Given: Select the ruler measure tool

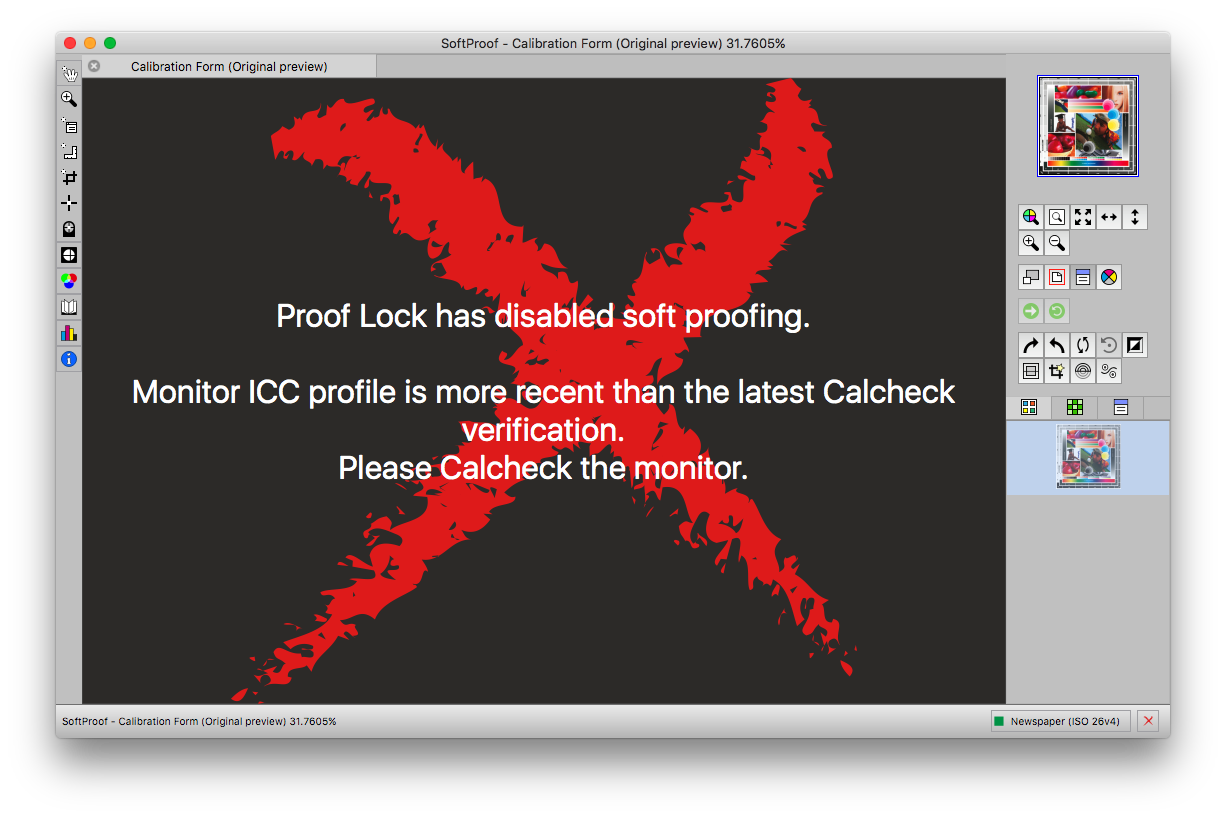Looking at the screenshot, I should click(69, 151).
